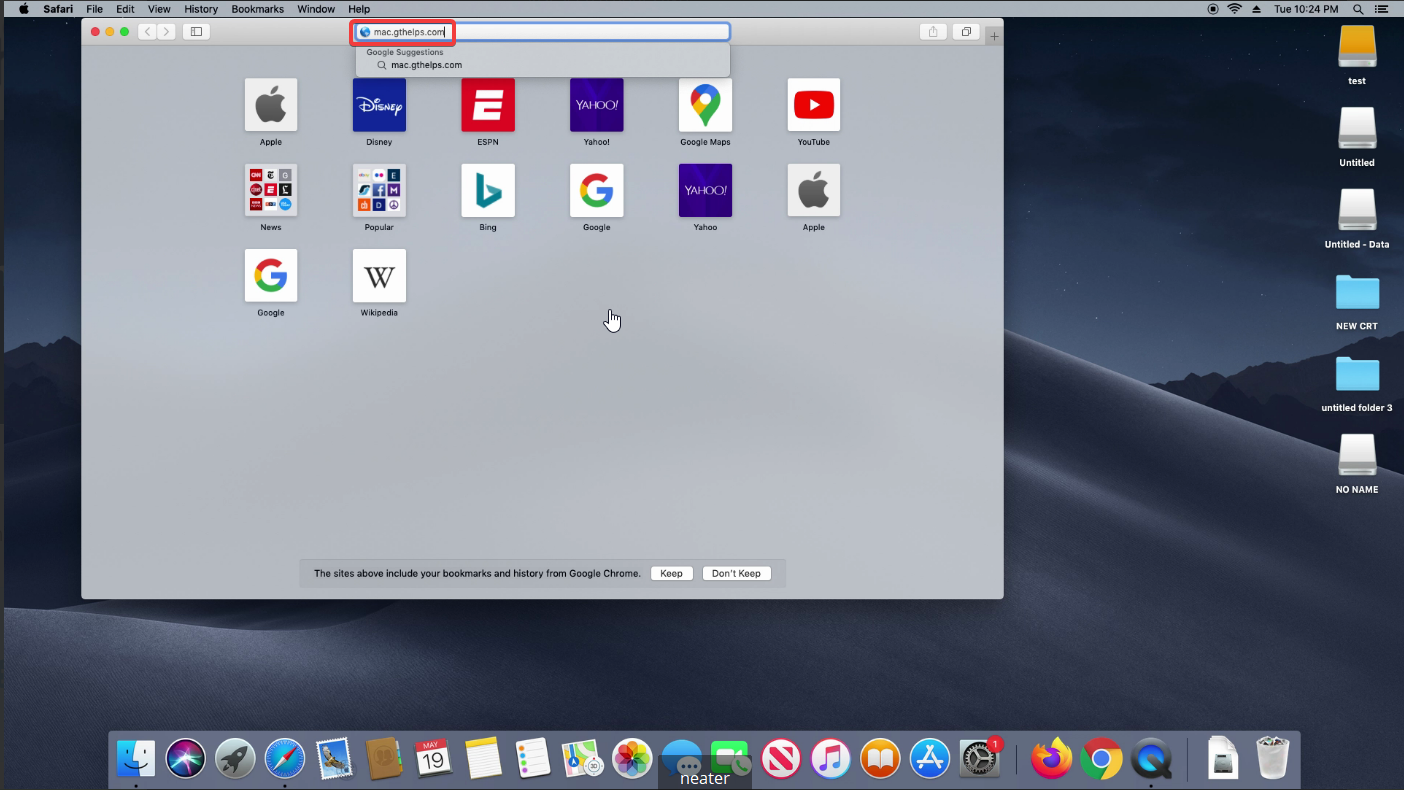Open Photos from the Dock
Image resolution: width=1404 pixels, height=790 pixels.
[632, 760]
